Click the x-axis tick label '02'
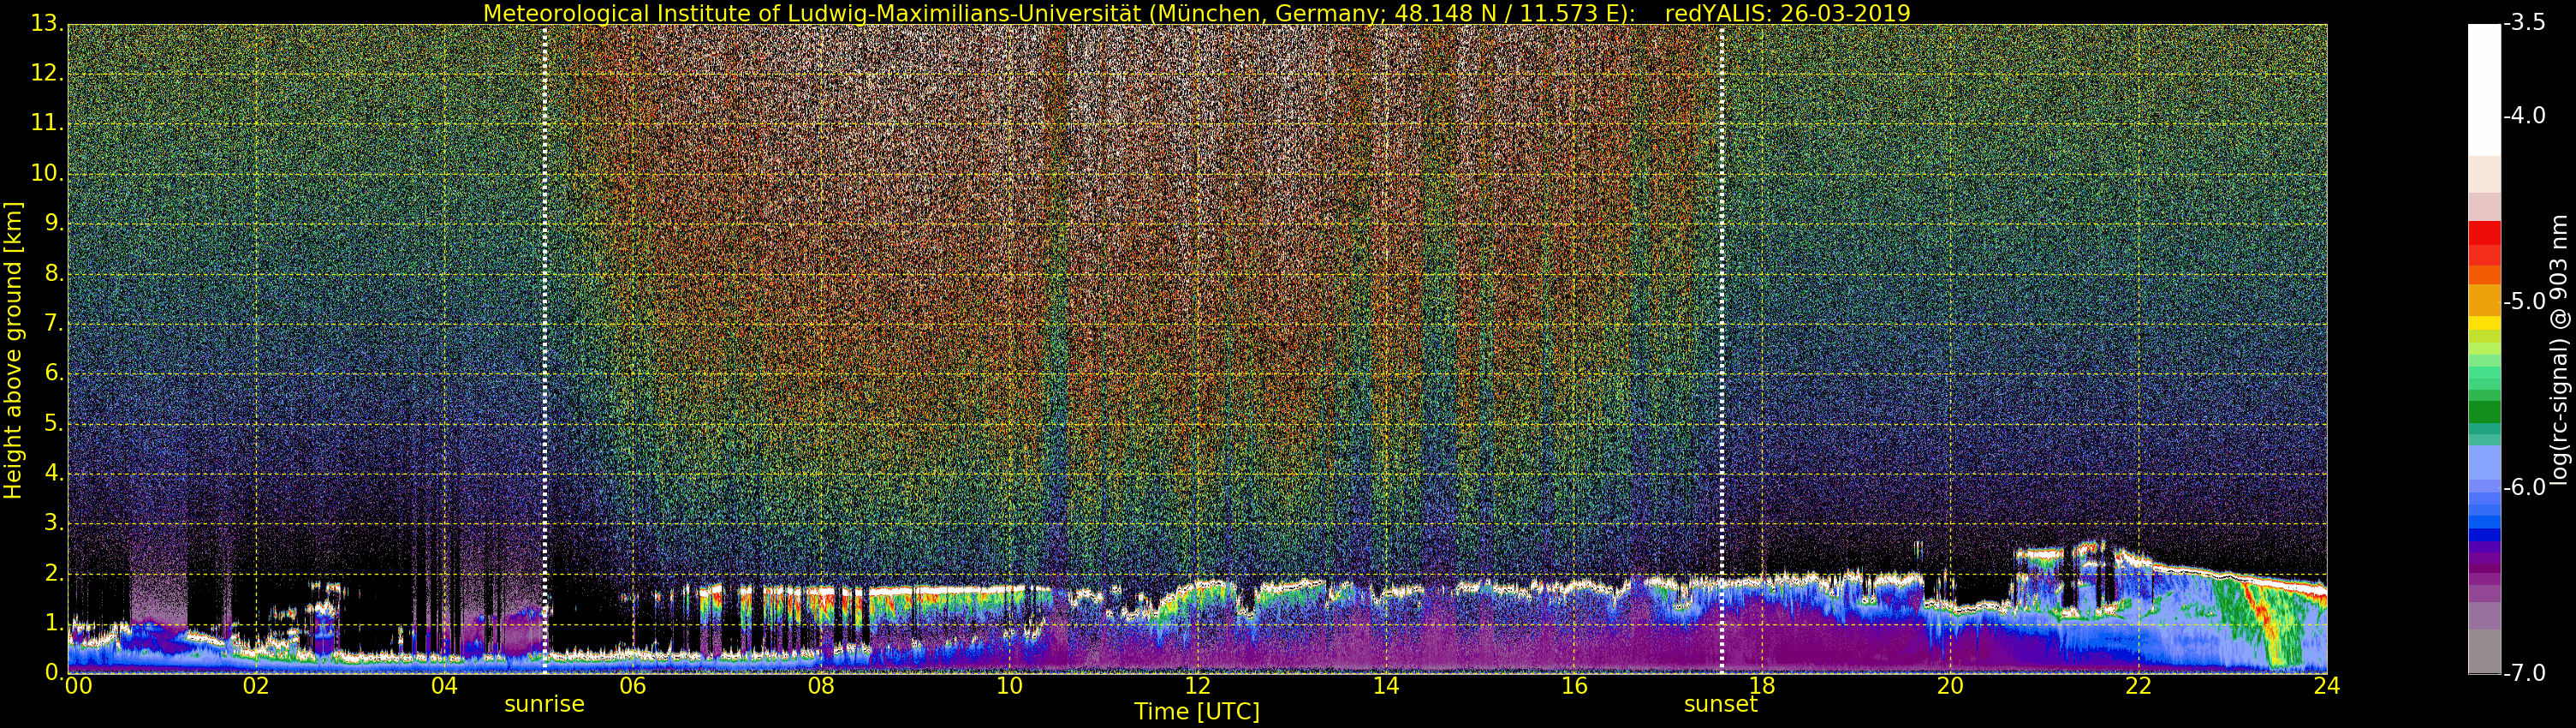 256,686
